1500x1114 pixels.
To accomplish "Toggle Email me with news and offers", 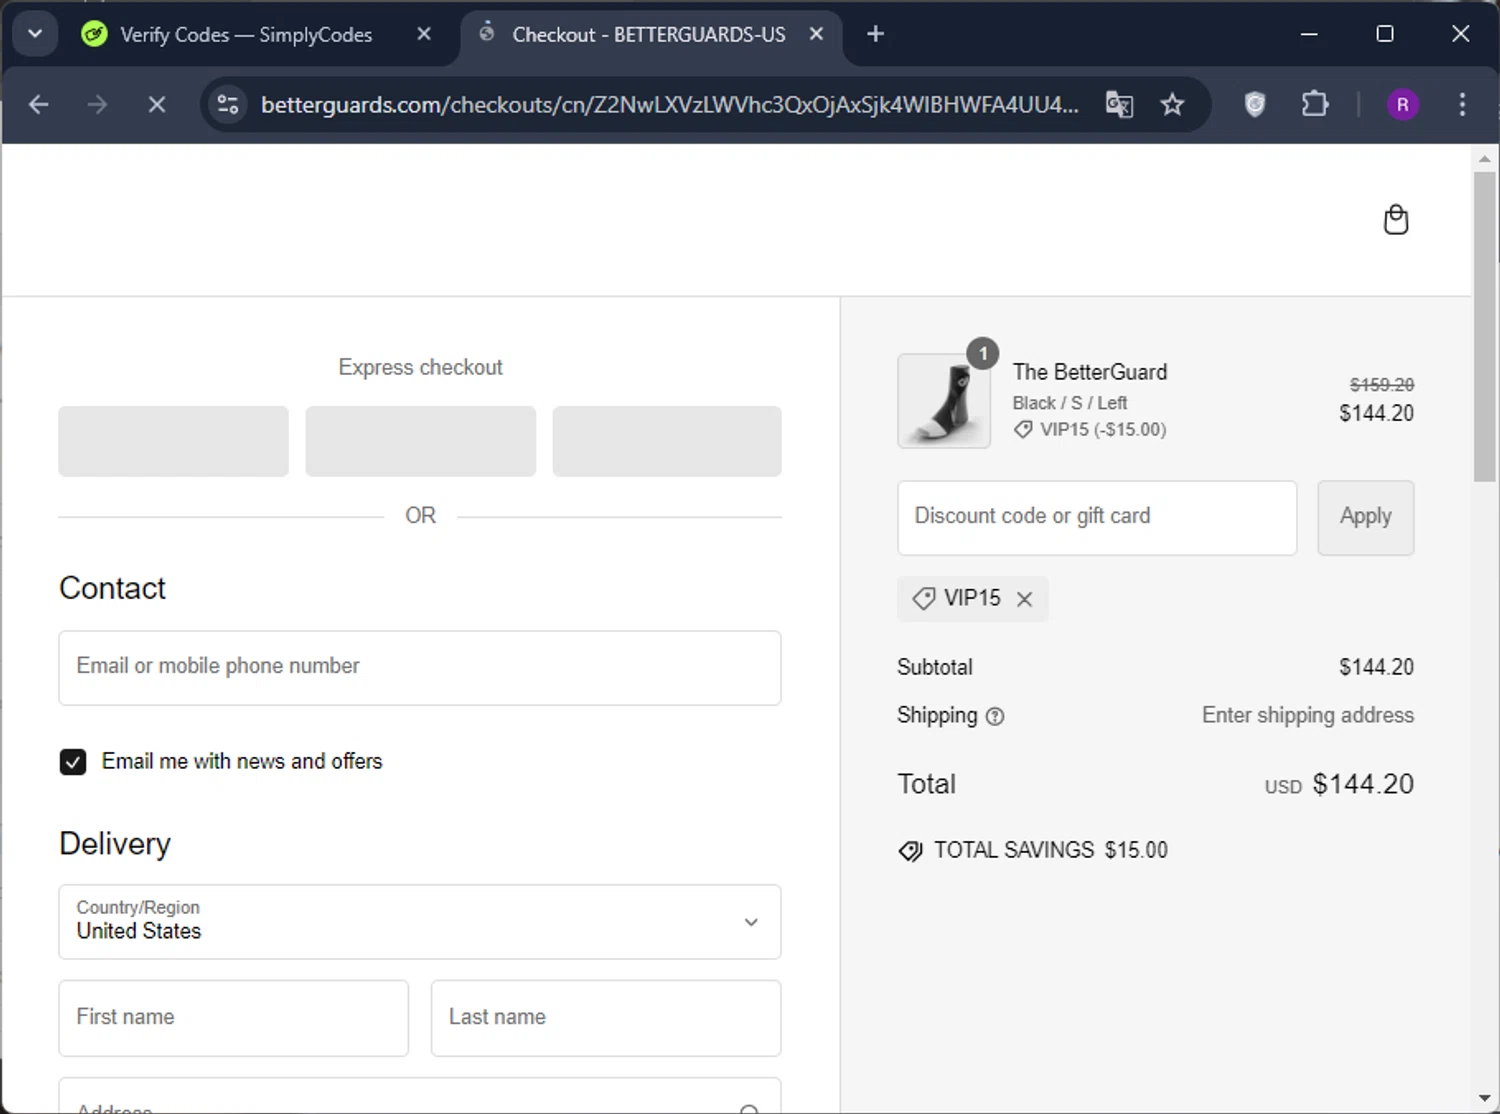I will click(73, 762).
